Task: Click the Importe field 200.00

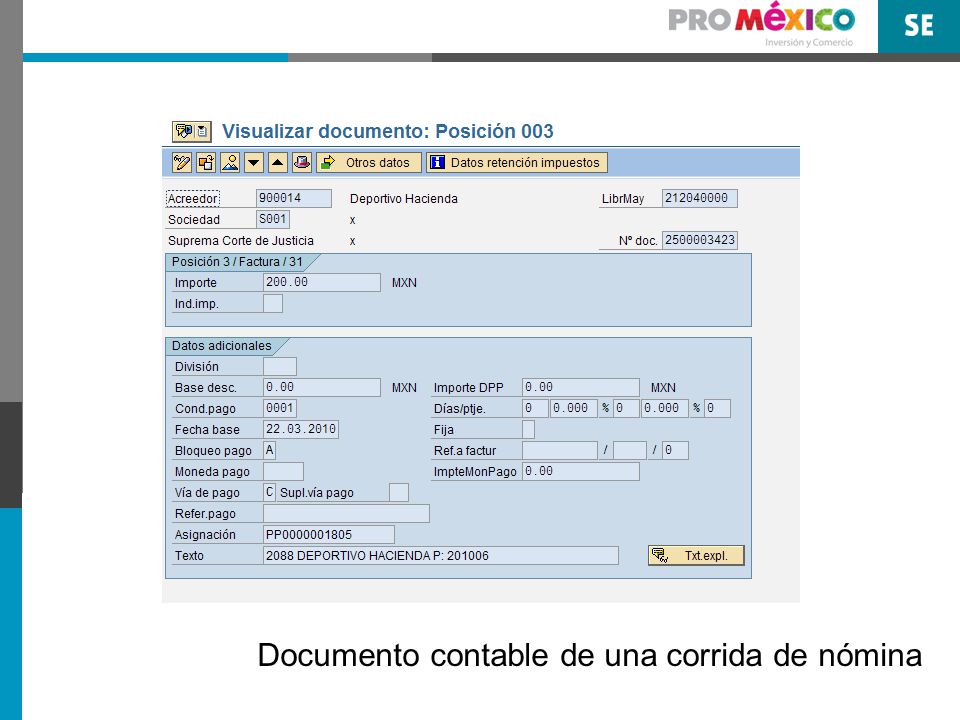Action: (x=322, y=282)
